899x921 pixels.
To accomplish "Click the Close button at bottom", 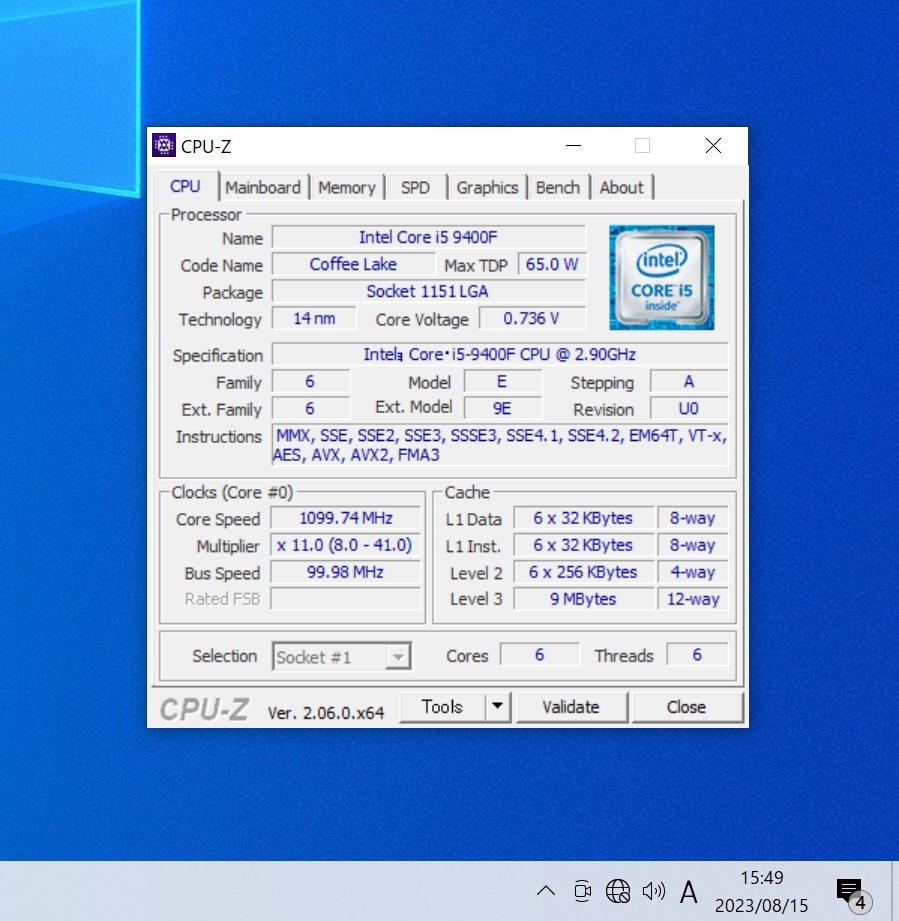I will coord(686,707).
